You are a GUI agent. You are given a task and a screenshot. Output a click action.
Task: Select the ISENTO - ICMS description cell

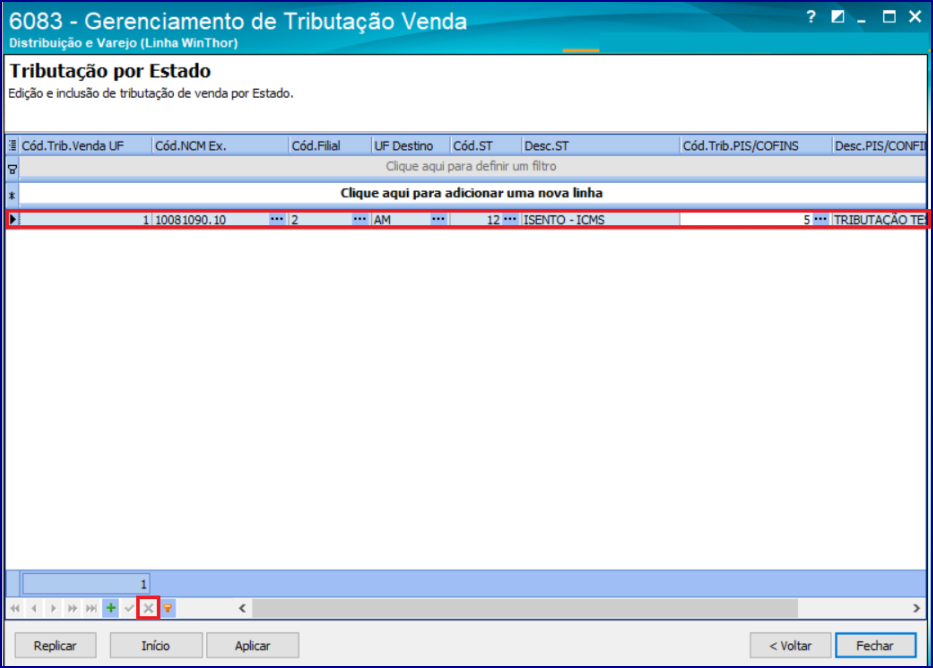[x=600, y=219]
